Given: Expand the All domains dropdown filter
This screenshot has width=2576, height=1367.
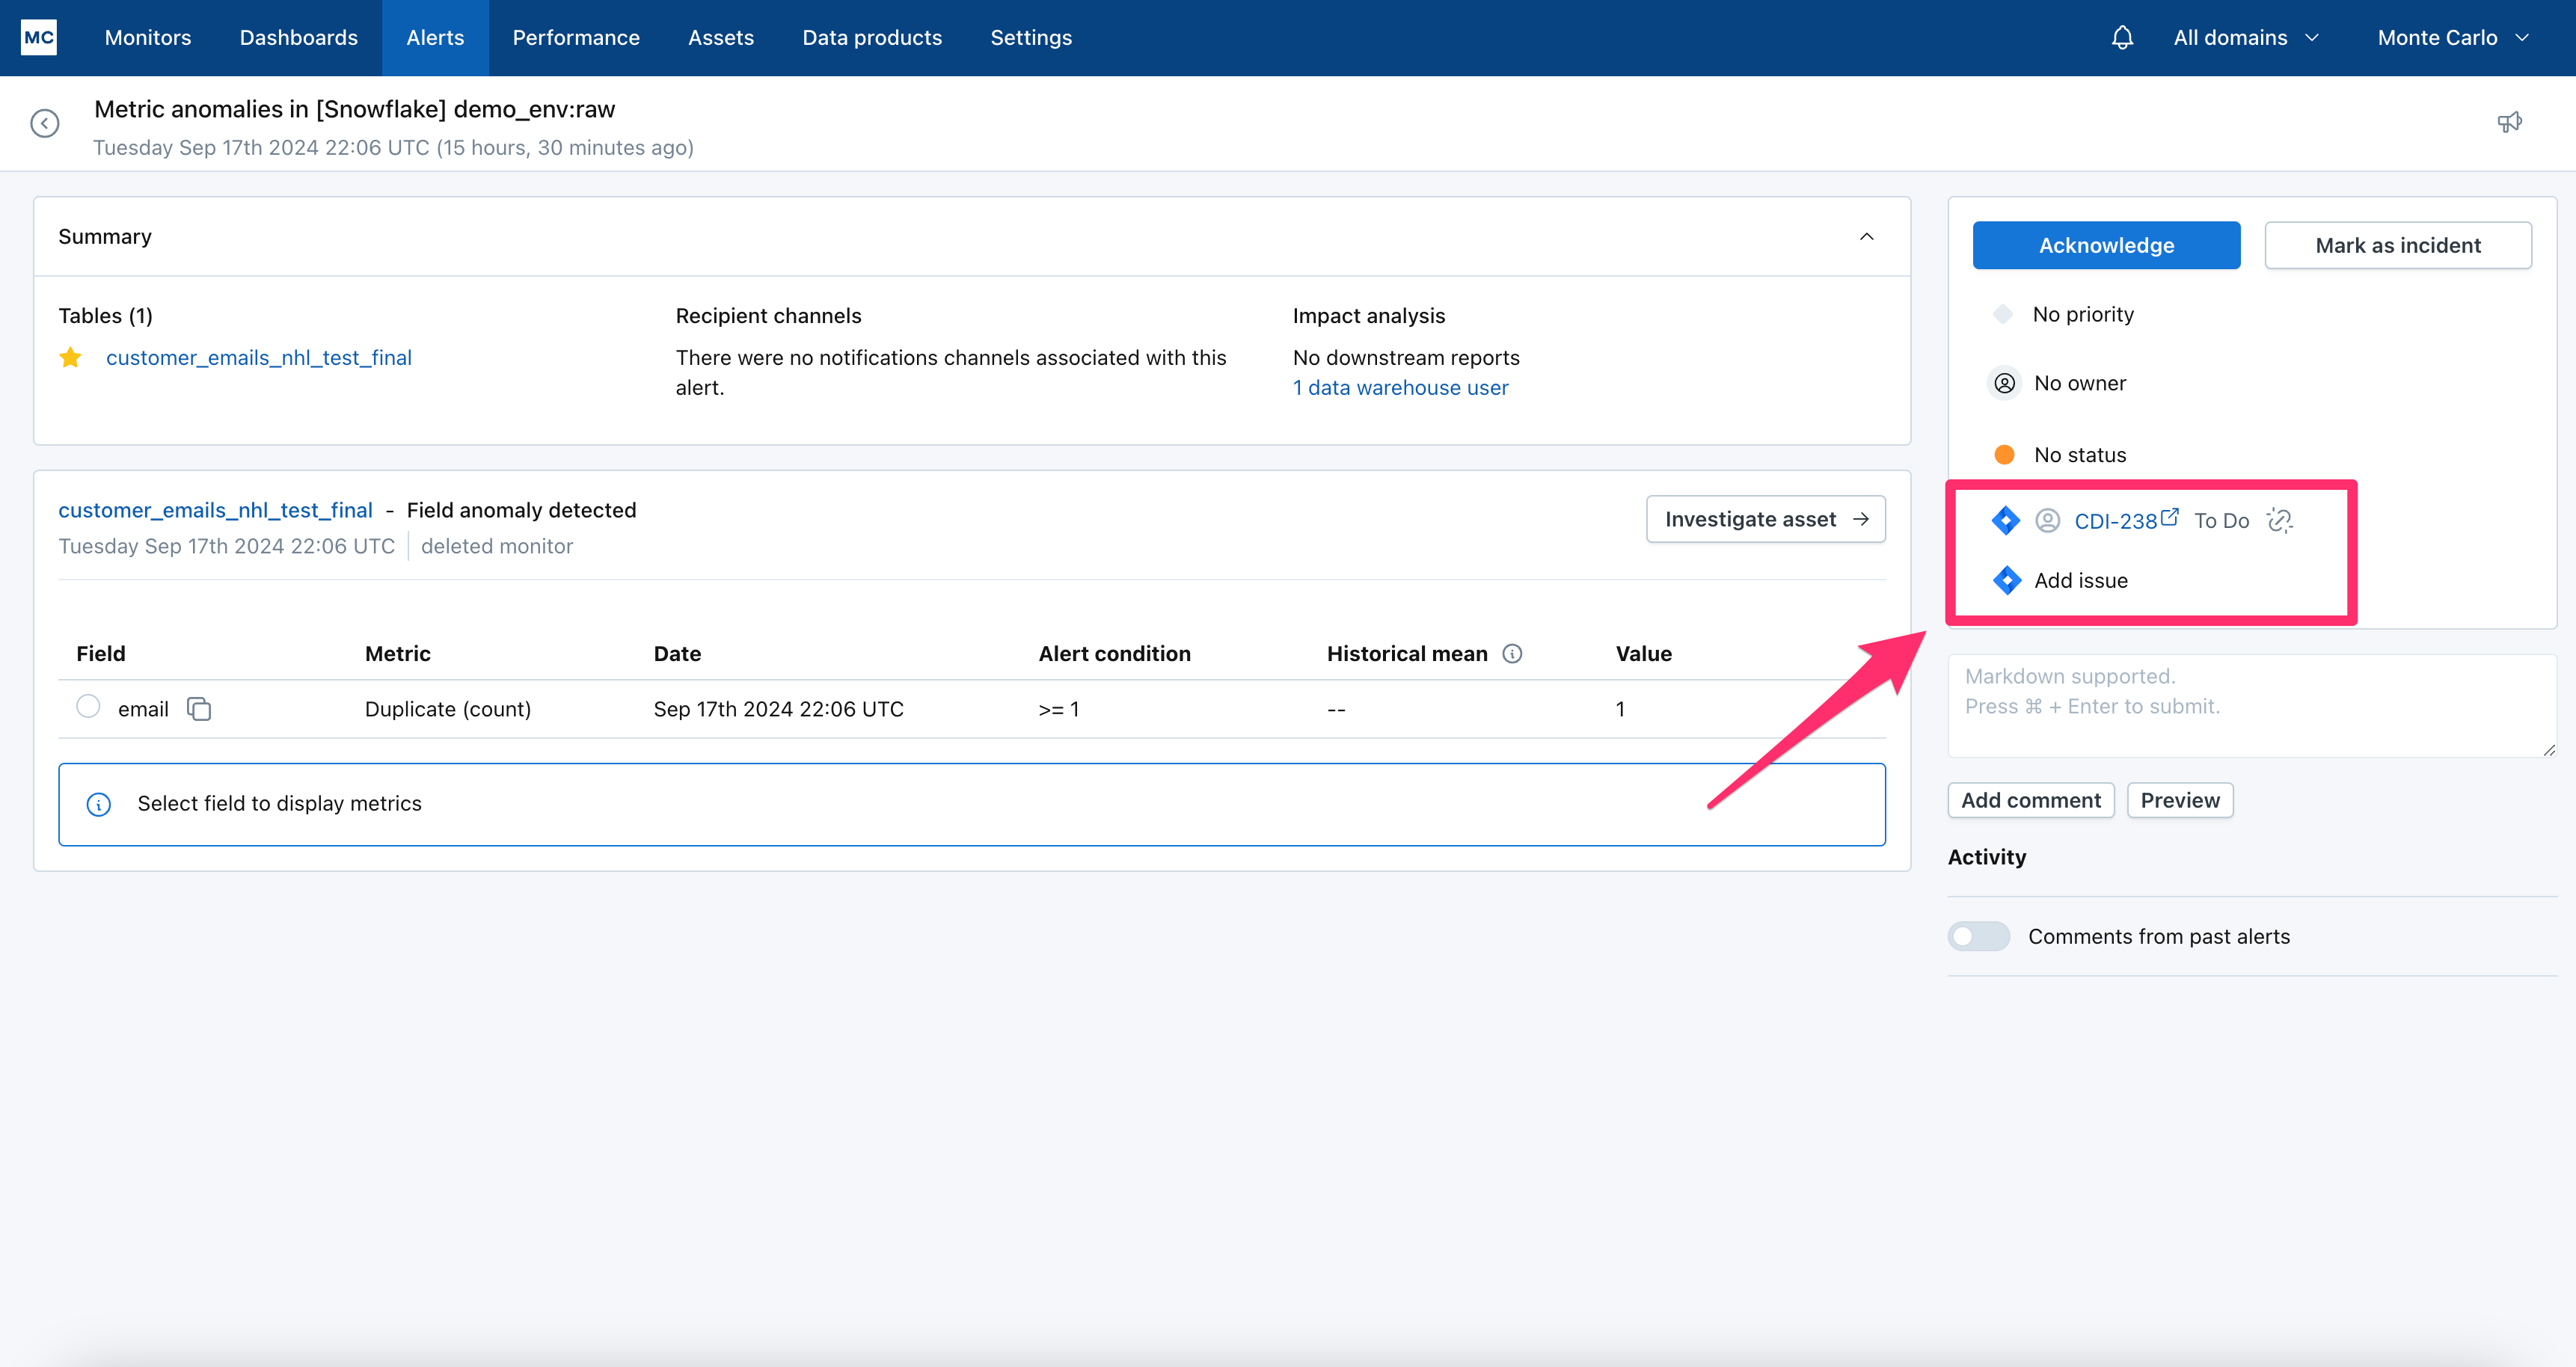Looking at the screenshot, I should pyautogui.click(x=2245, y=37).
